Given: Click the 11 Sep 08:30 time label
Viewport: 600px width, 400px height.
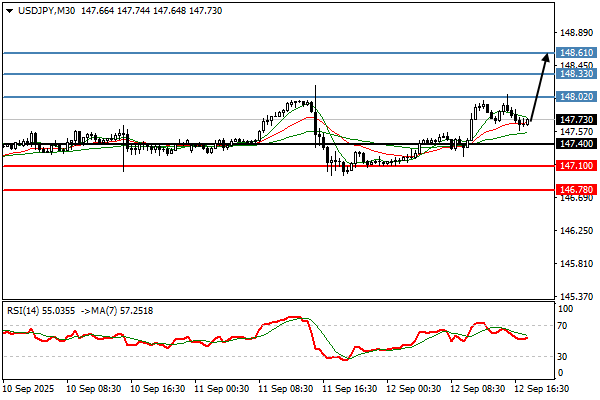Looking at the screenshot, I should pyautogui.click(x=285, y=389).
